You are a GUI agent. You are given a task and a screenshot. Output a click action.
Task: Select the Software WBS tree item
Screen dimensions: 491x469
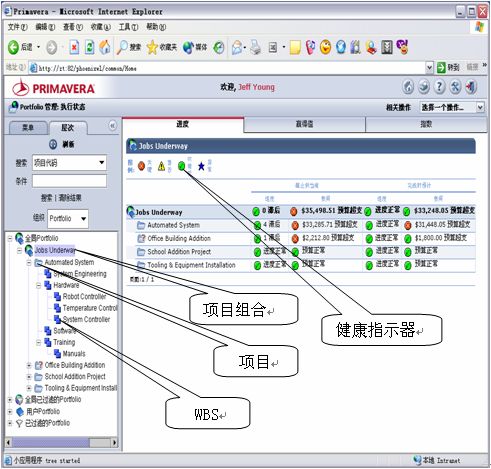tap(65, 331)
